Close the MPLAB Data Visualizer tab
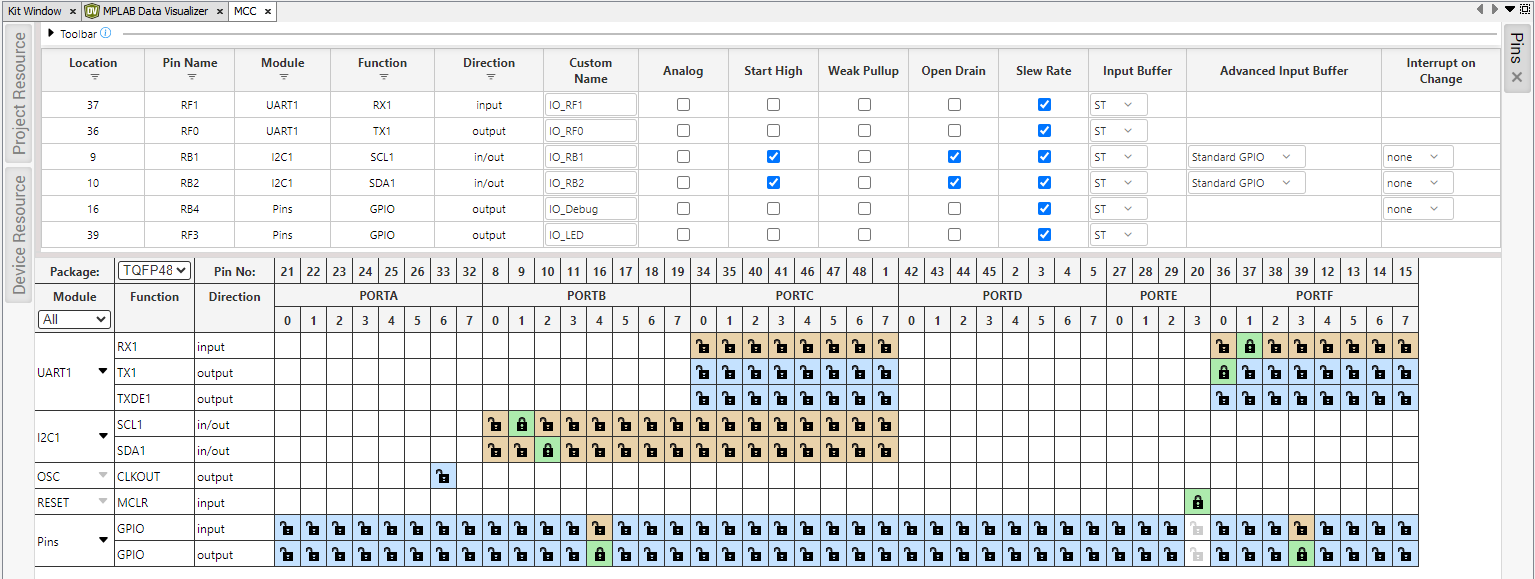 [218, 12]
